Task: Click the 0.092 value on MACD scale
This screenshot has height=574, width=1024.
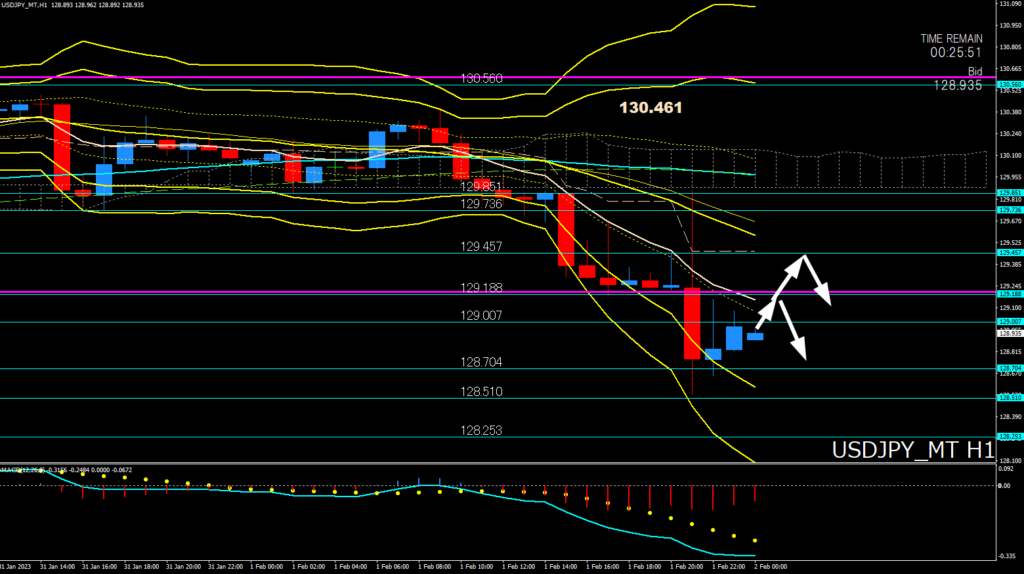Action: click(1006, 469)
